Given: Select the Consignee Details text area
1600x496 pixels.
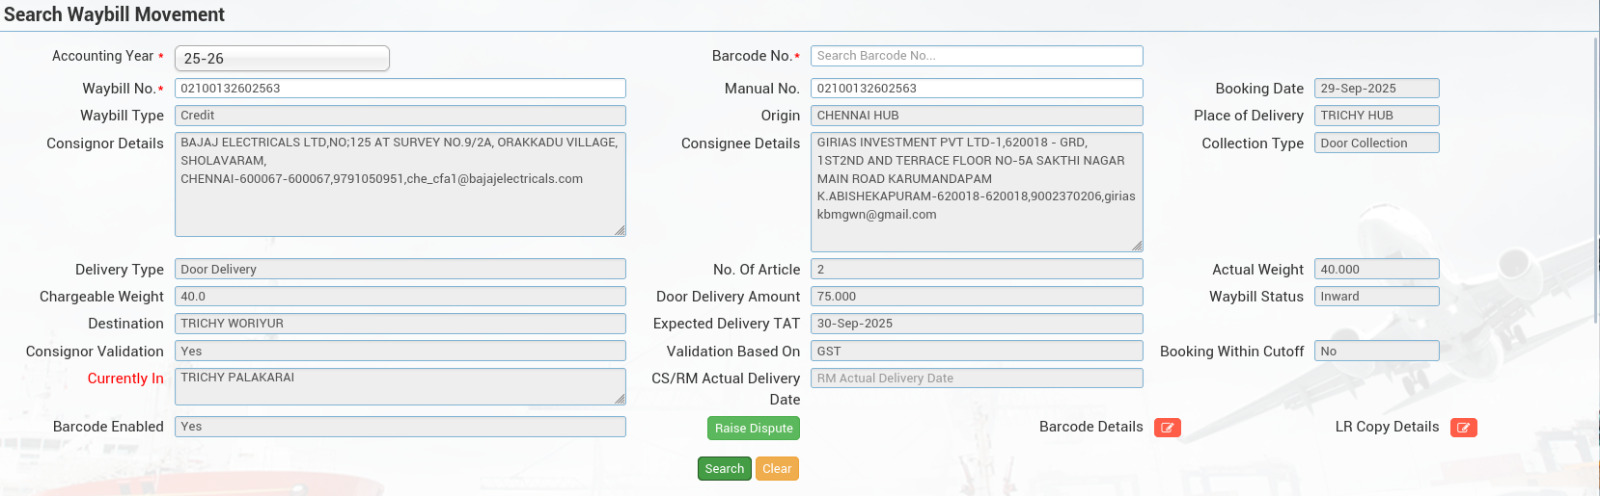Looking at the screenshot, I should 976,192.
